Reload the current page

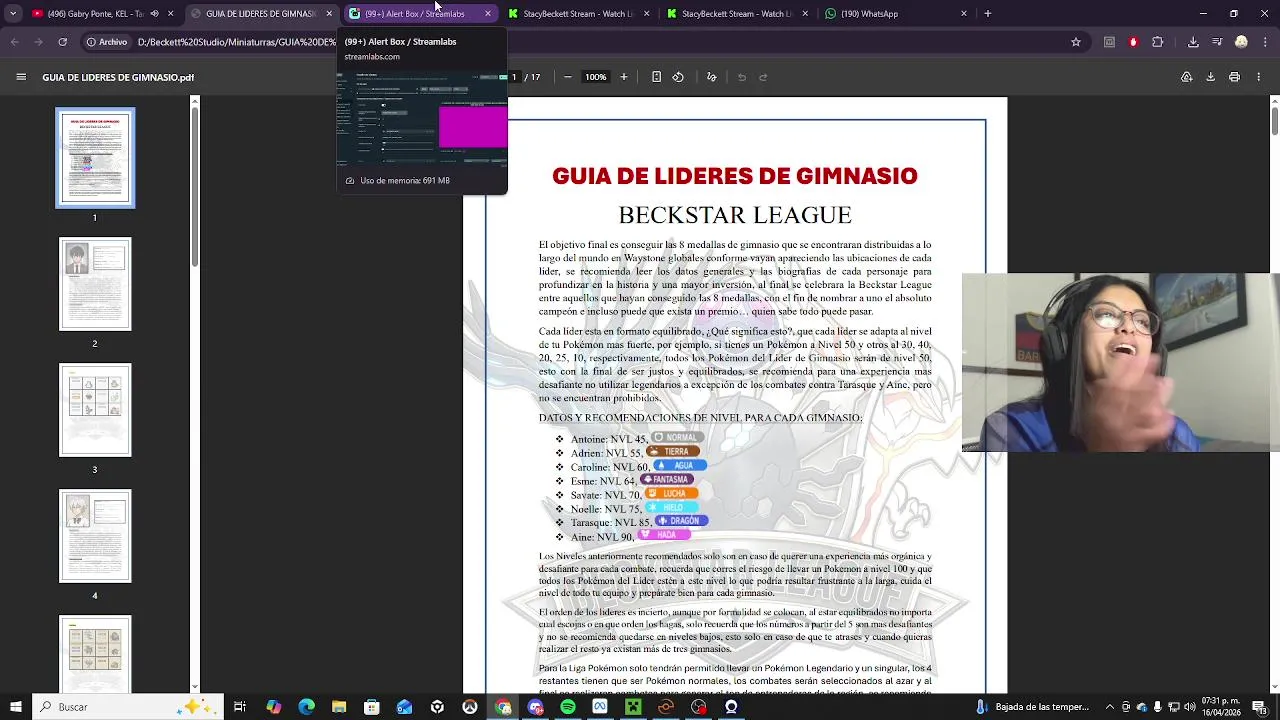coord(62,42)
